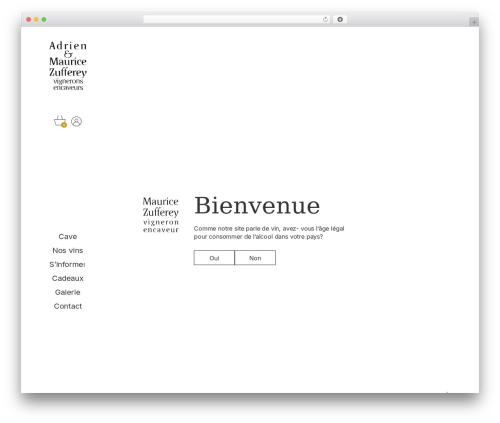Go to Nos vins menu item
The height and width of the screenshot is (423, 500).
pyautogui.click(x=68, y=251)
